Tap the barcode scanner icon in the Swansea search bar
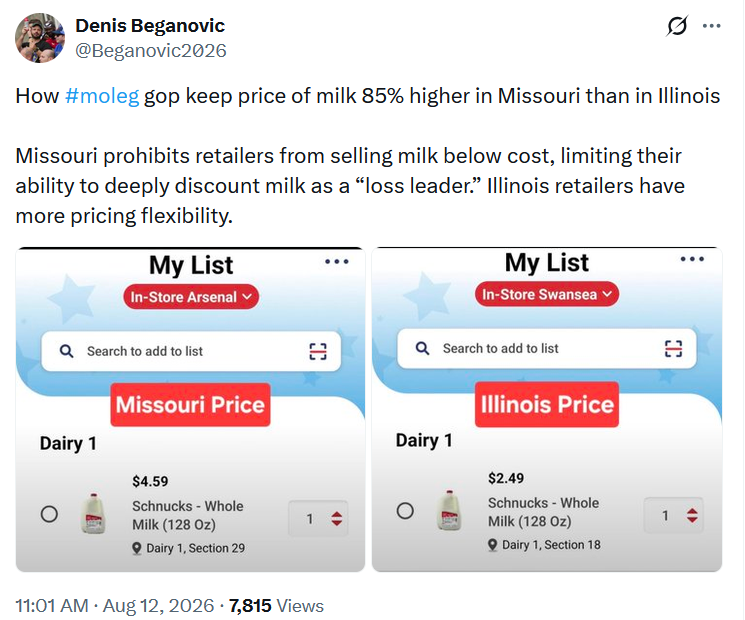This screenshot has width=745, height=620. 673,348
